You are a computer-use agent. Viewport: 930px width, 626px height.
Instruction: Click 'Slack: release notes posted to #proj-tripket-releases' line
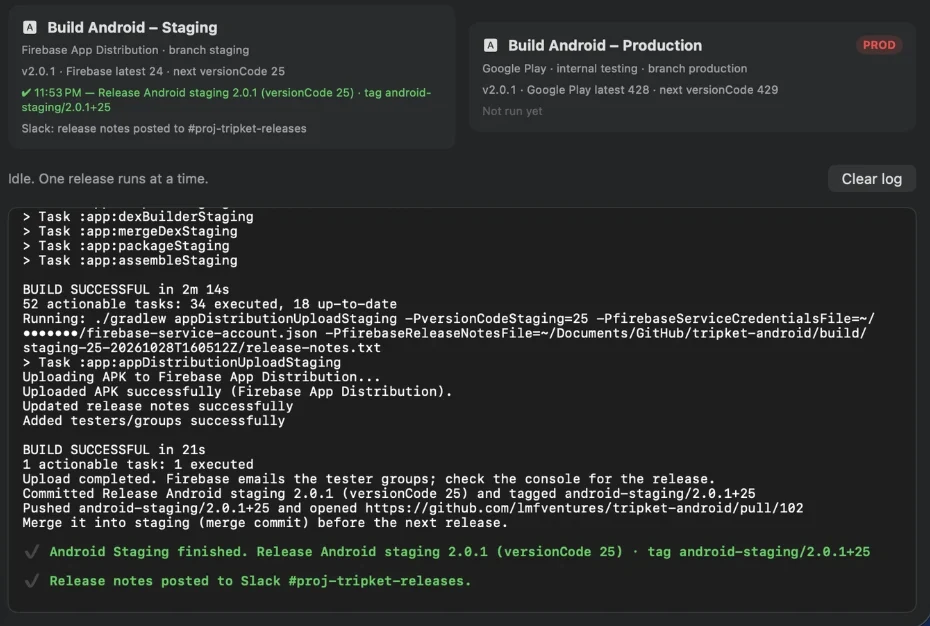(164, 128)
